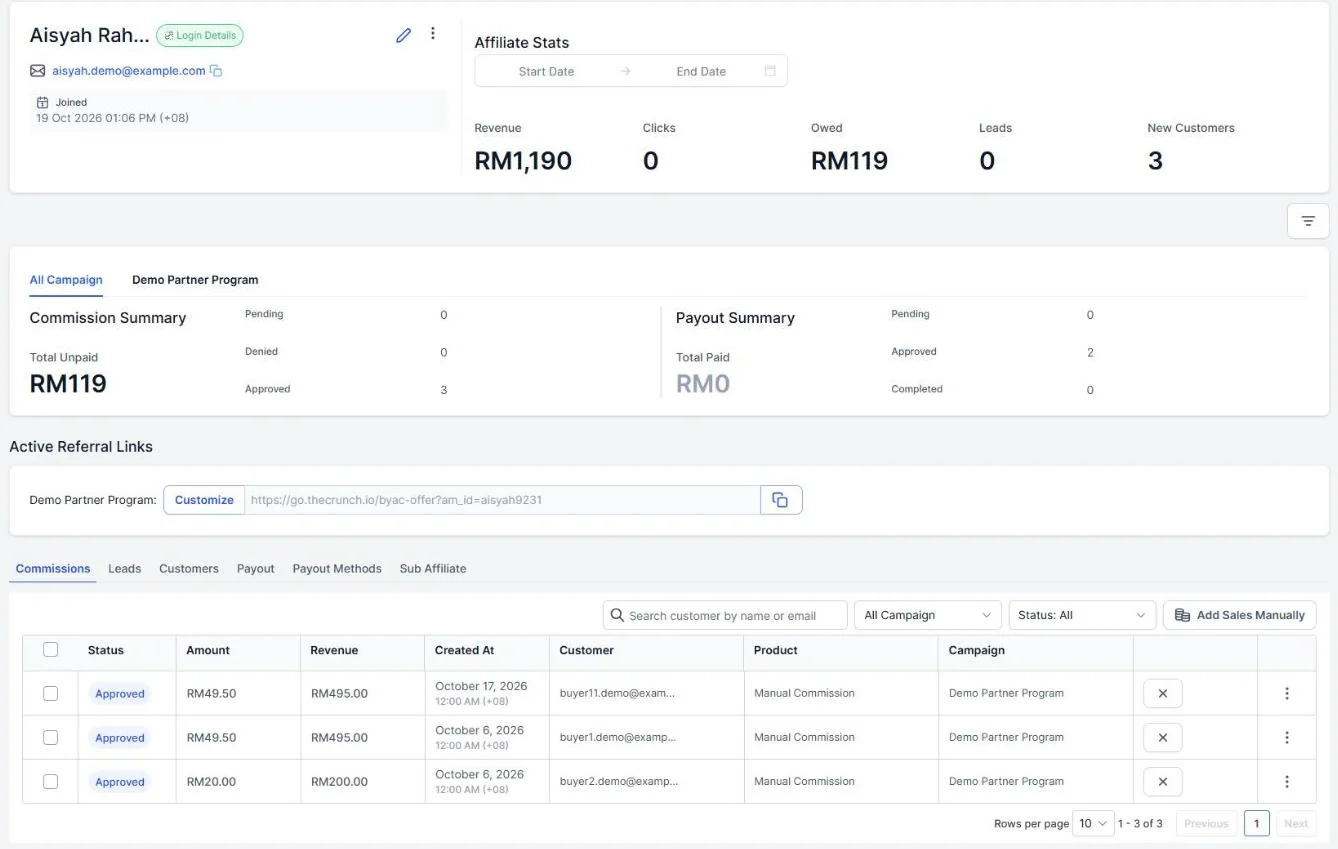Viewport: 1338px width, 849px height.
Task: Select the Commissions tab
Action: [53, 568]
